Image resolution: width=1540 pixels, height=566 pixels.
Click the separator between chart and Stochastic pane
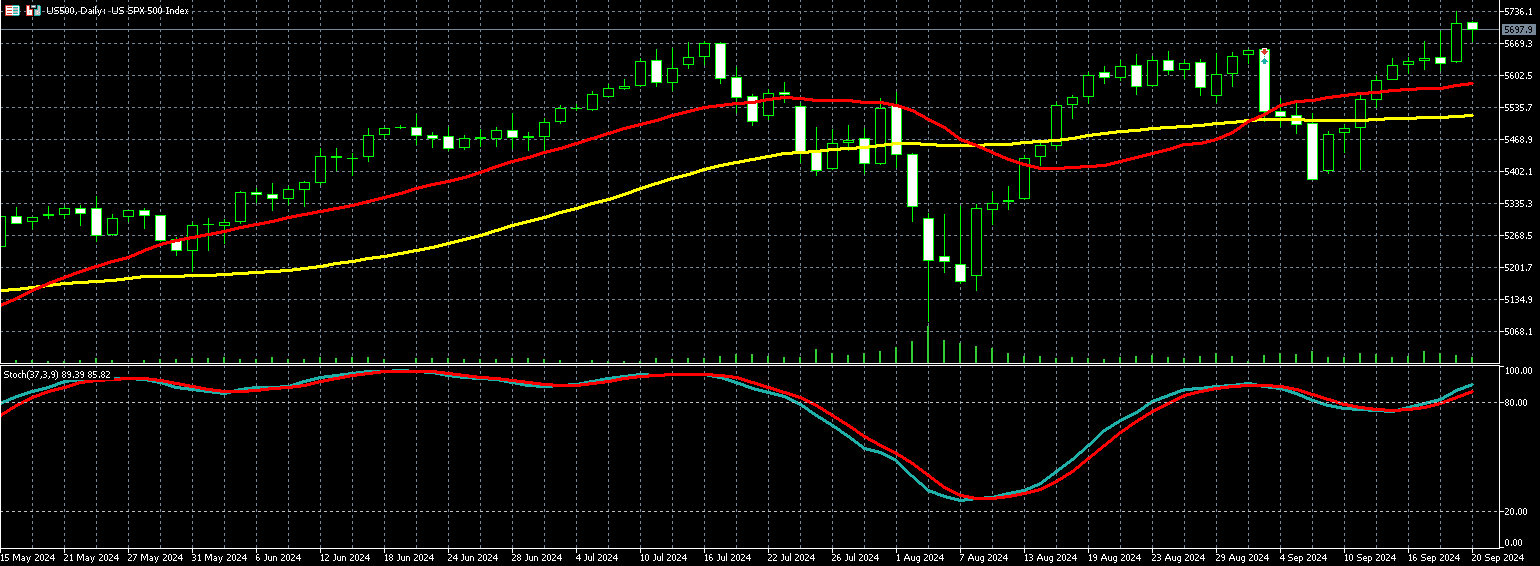coord(750,364)
